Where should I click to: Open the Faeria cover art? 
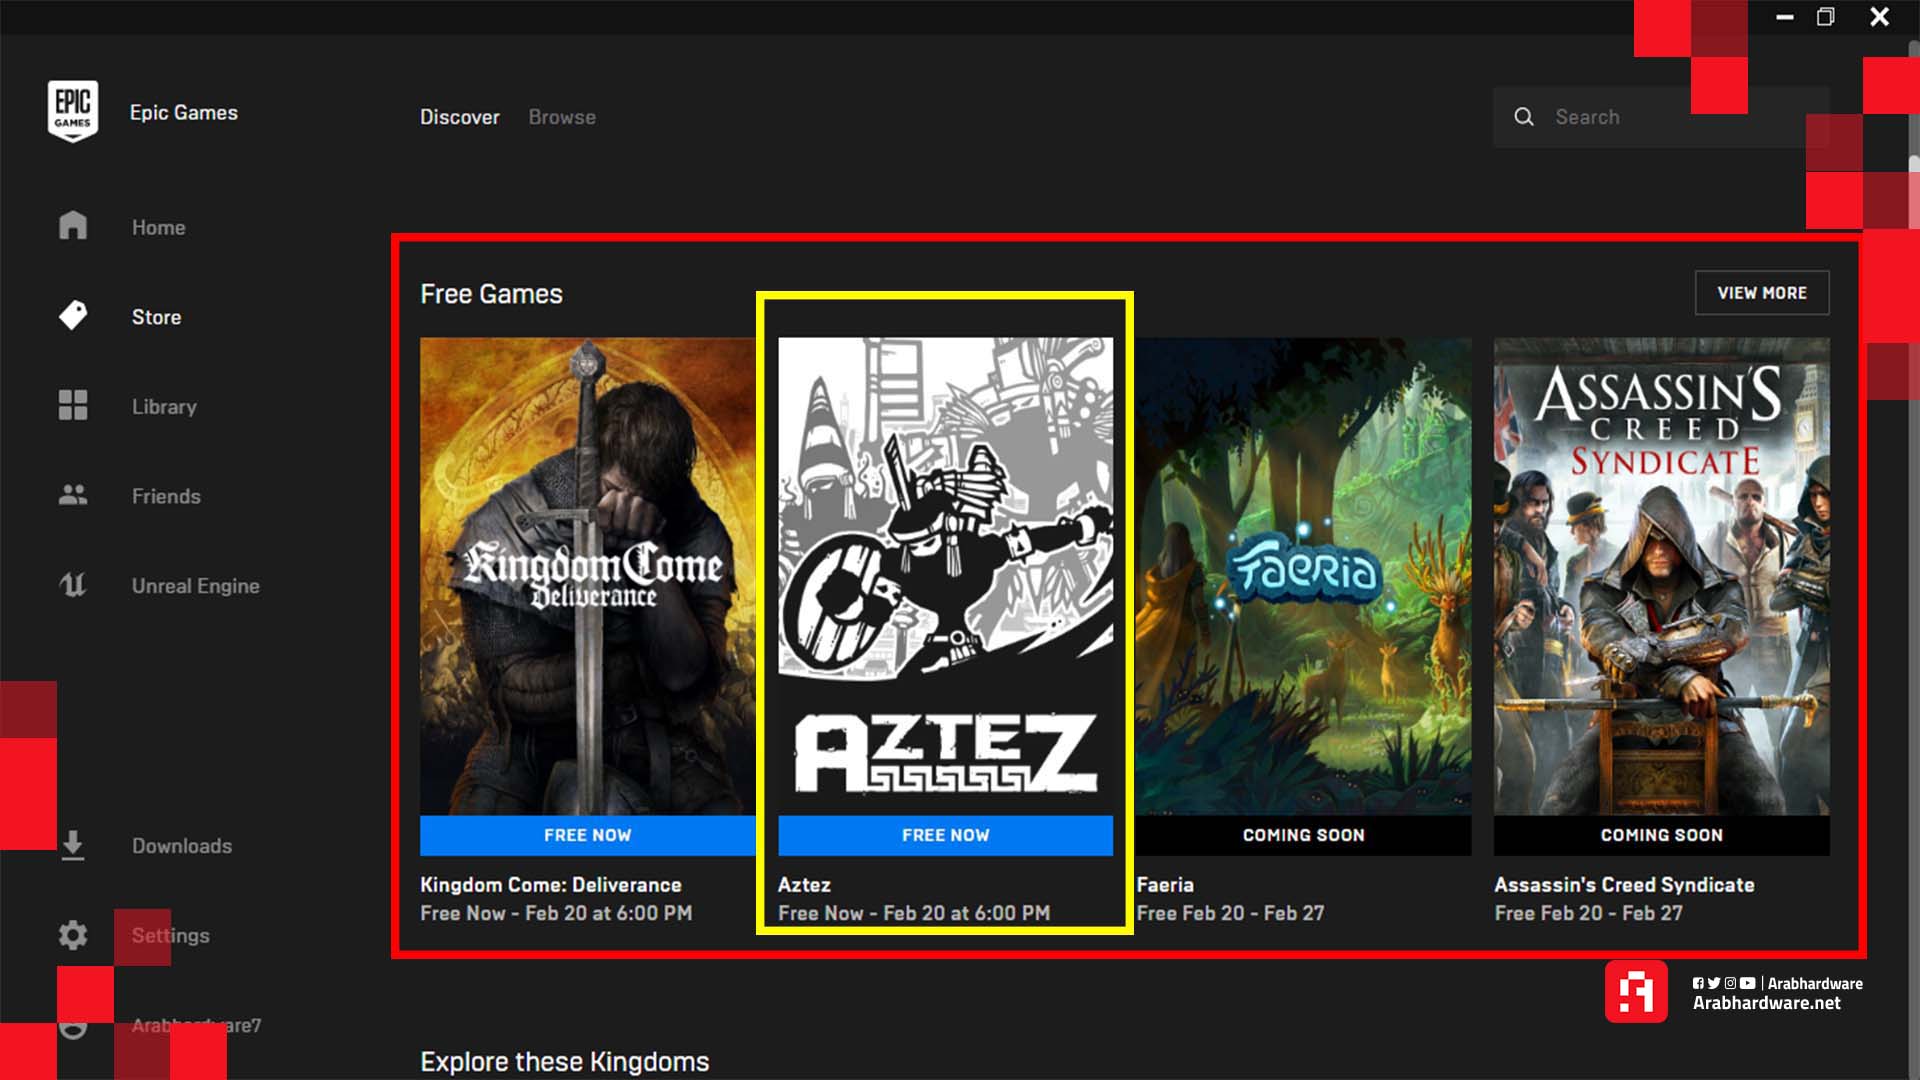pos(1303,576)
